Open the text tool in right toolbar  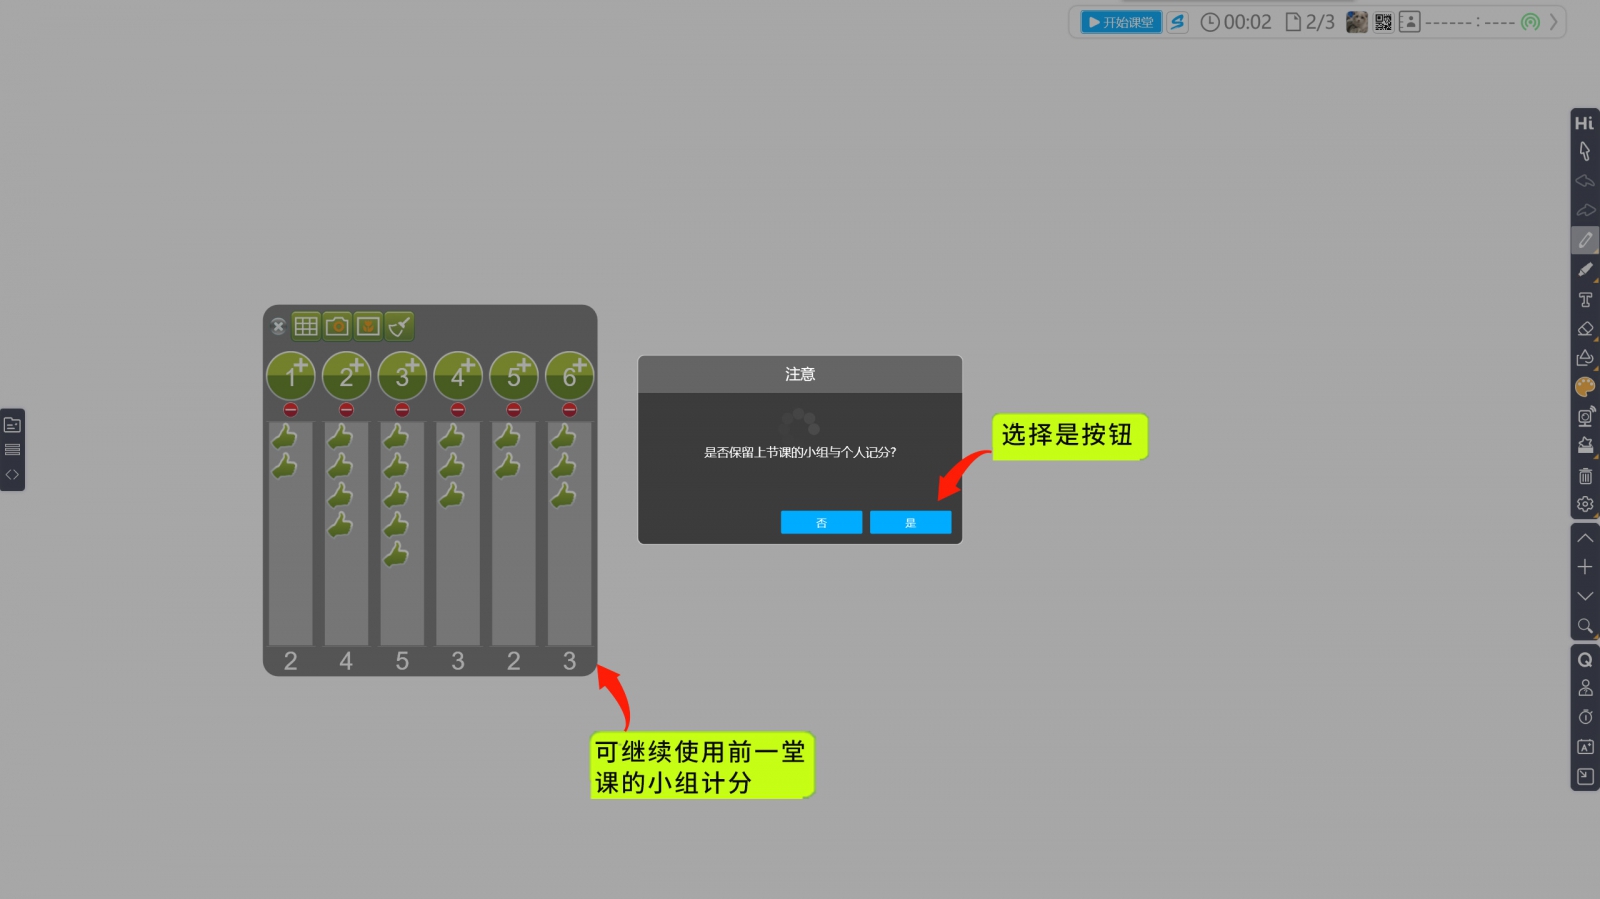(x=1585, y=300)
